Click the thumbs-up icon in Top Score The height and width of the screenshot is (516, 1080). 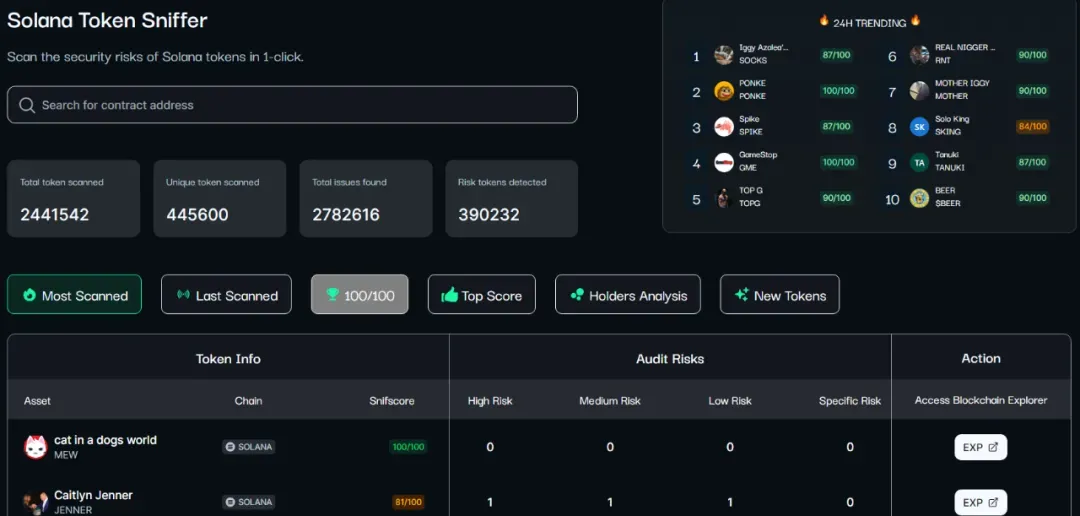[x=450, y=295]
